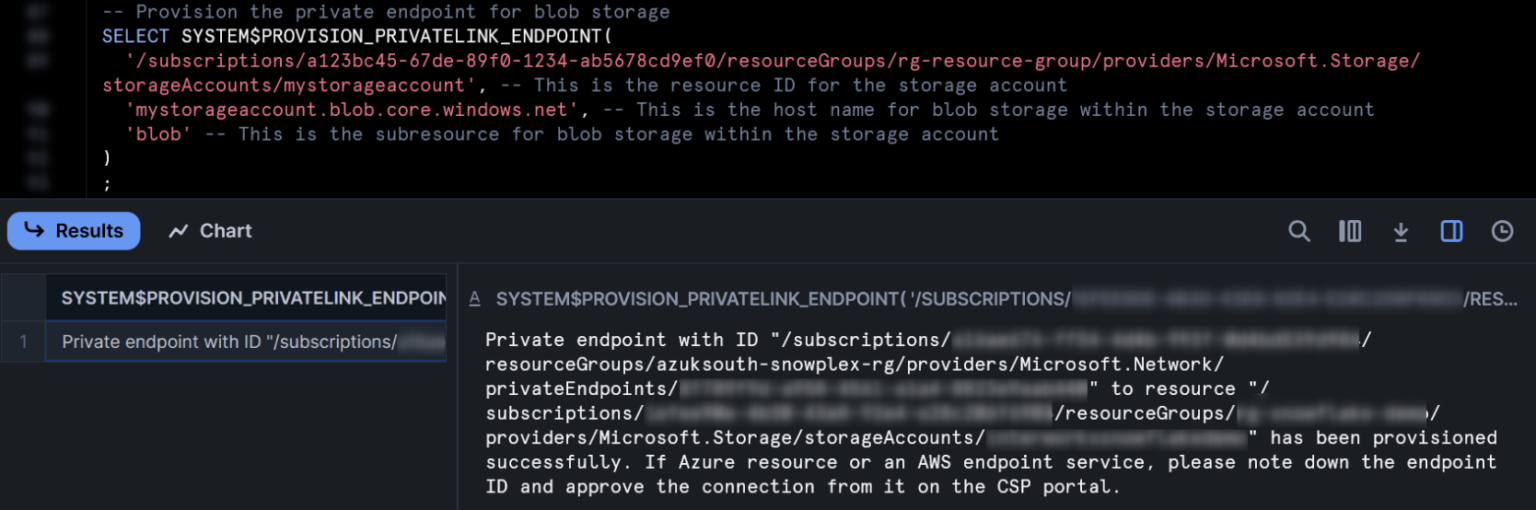Open the search results magnifier icon

tap(1299, 231)
